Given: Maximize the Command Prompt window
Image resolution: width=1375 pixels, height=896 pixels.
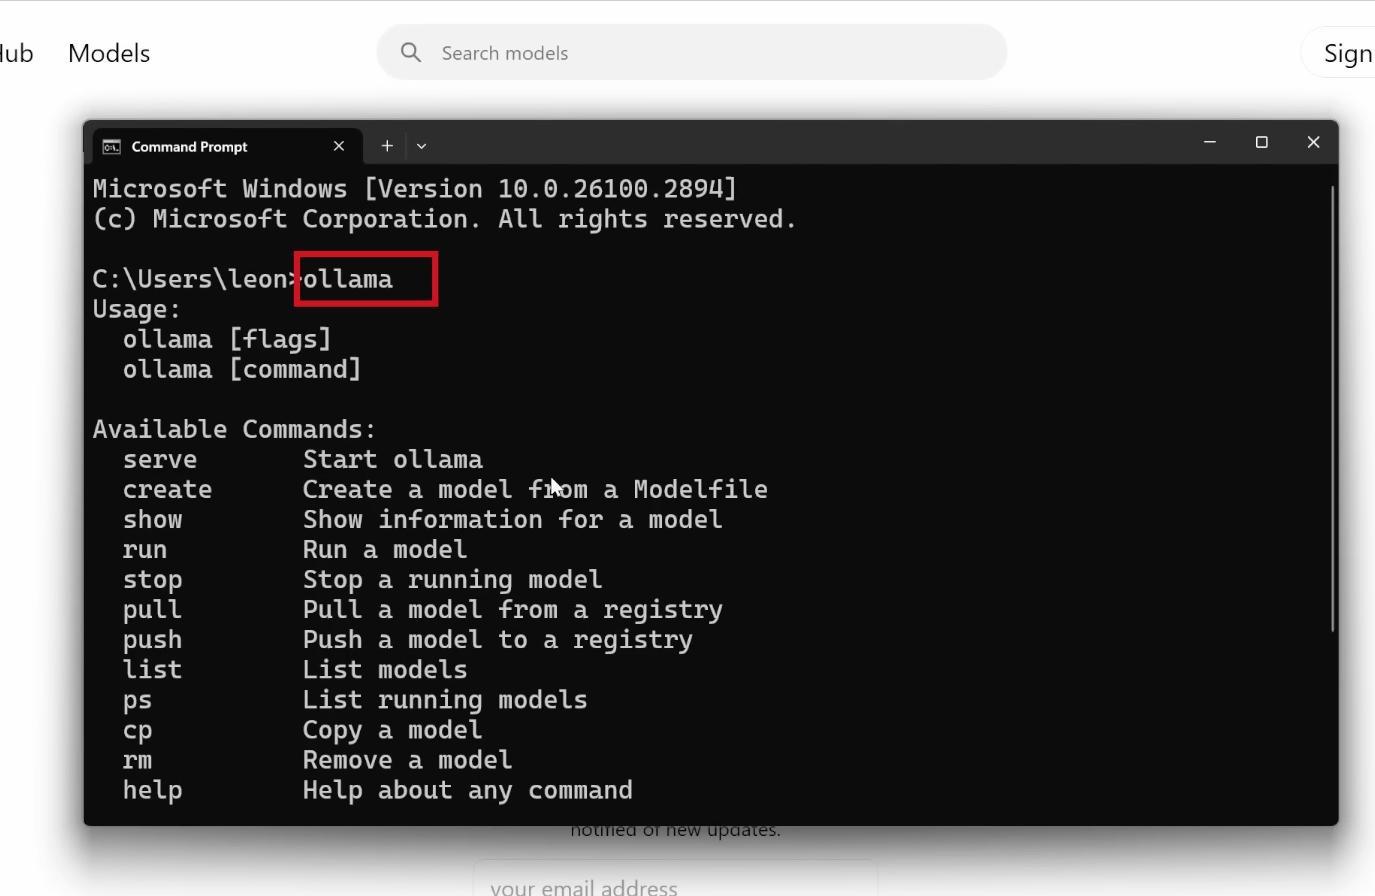Looking at the screenshot, I should pos(1261,142).
